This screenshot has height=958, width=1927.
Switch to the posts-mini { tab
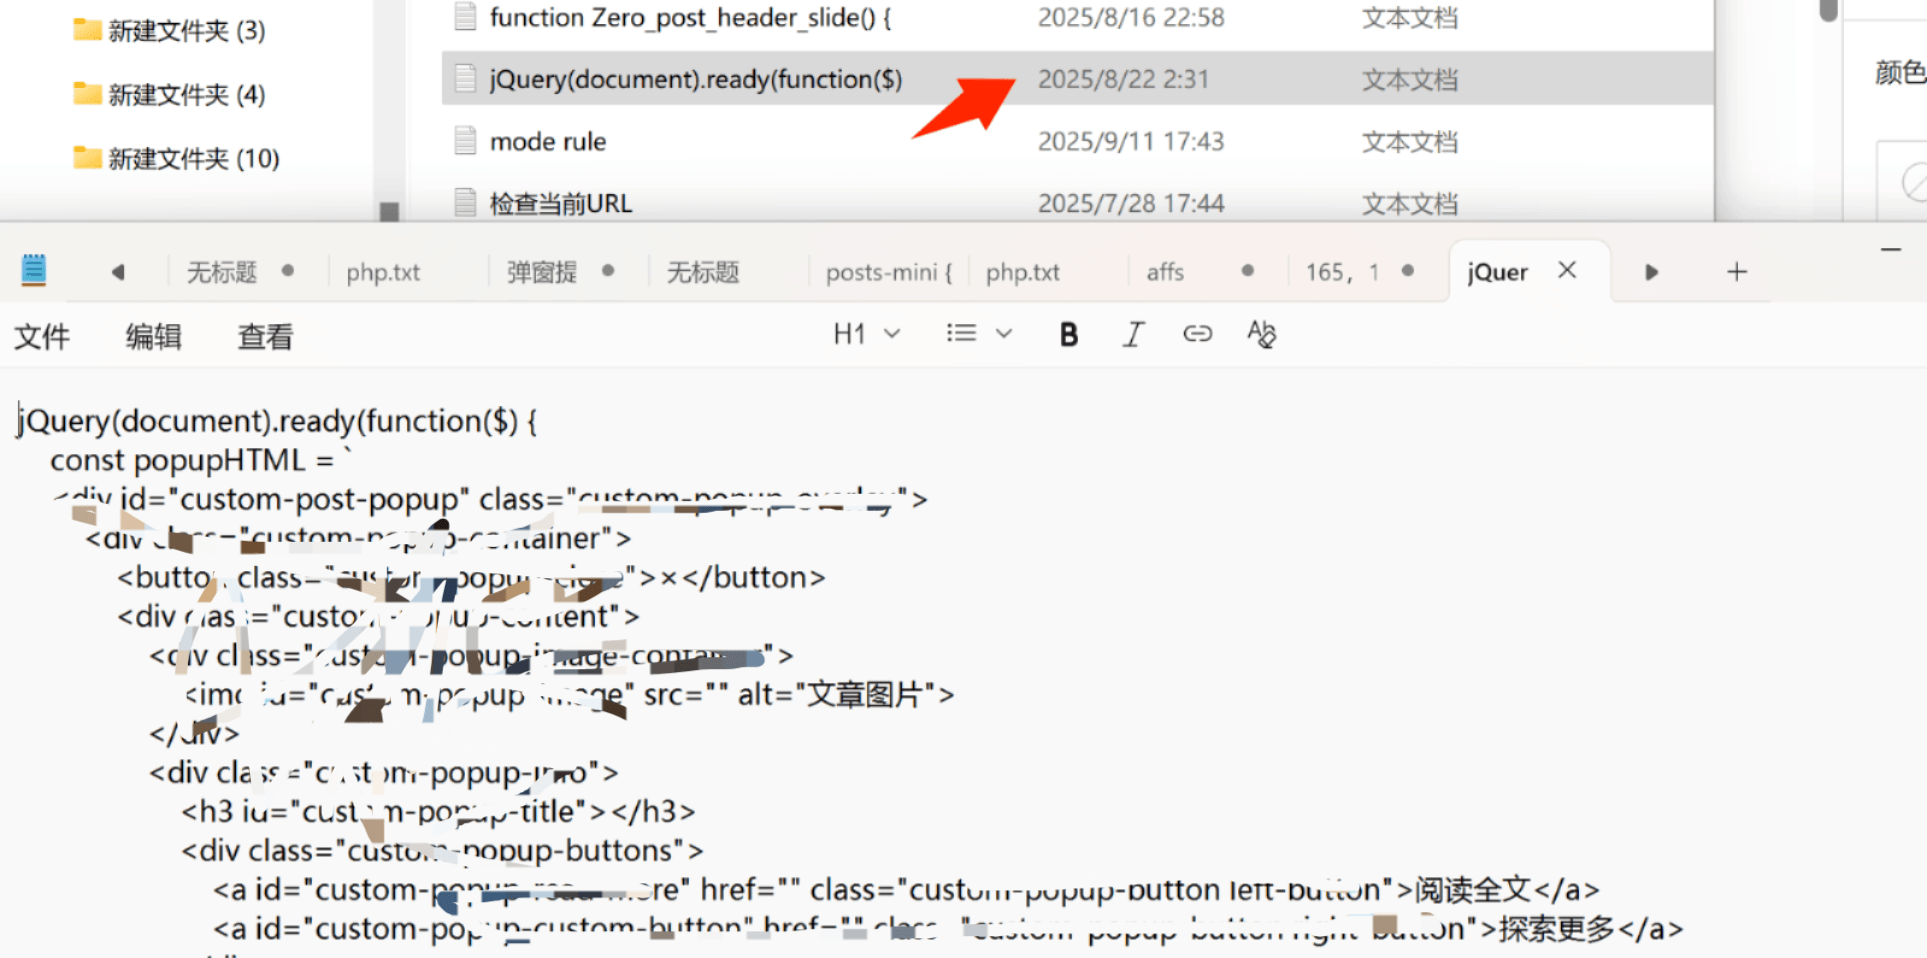click(888, 273)
